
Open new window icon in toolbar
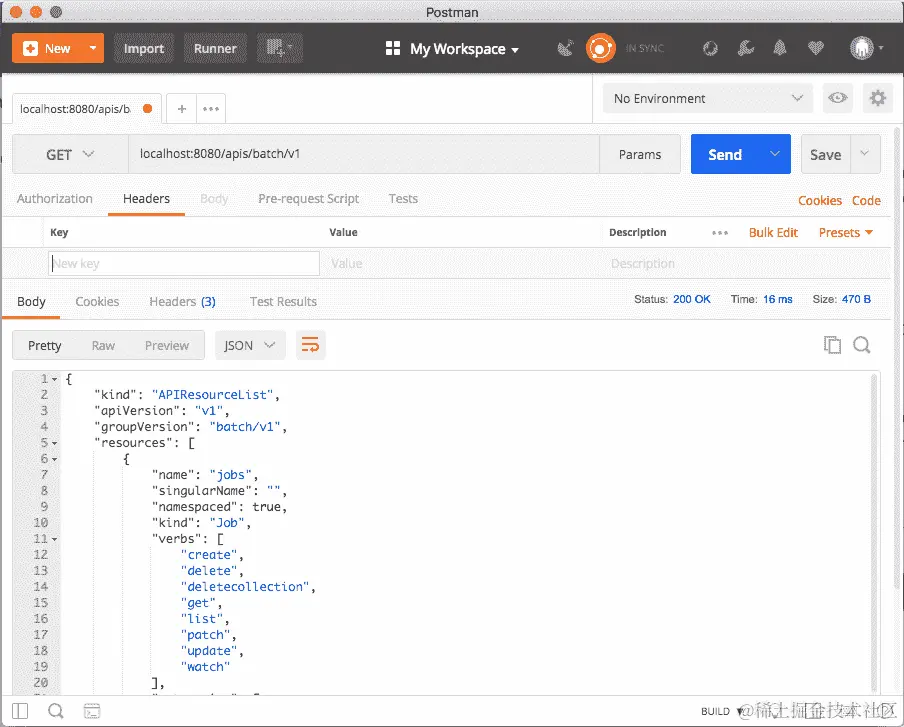280,48
